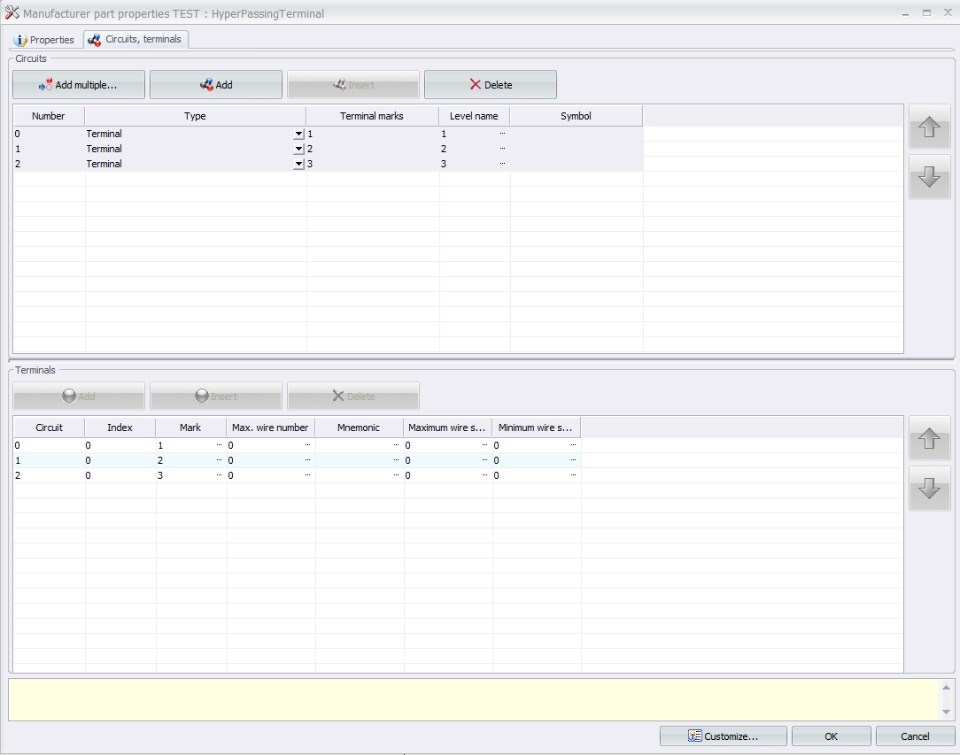Open Mnemonic ellipsis for terminal circuit 2
The height and width of the screenshot is (755, 960).
396,475
